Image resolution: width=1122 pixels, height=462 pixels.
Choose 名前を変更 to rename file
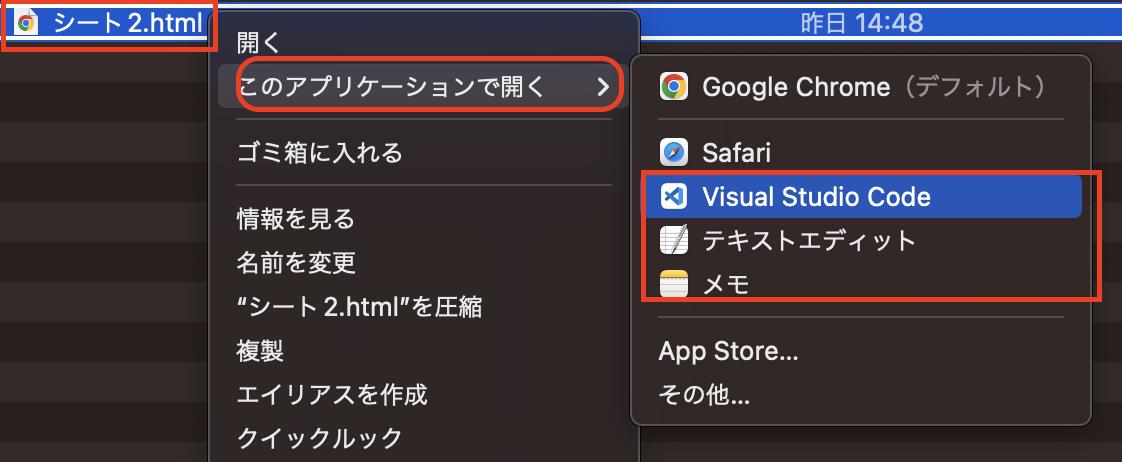(x=296, y=262)
